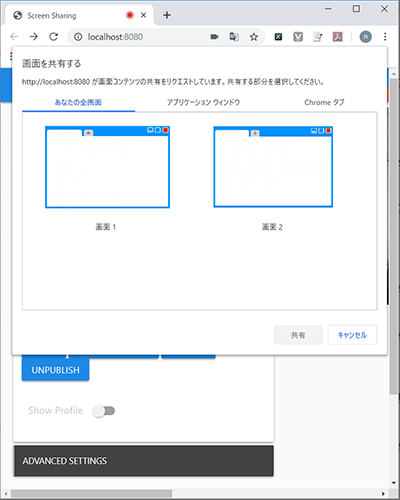The width and height of the screenshot is (400, 500).
Task: Bookmark this page with the star icon
Action: pos(254,37)
